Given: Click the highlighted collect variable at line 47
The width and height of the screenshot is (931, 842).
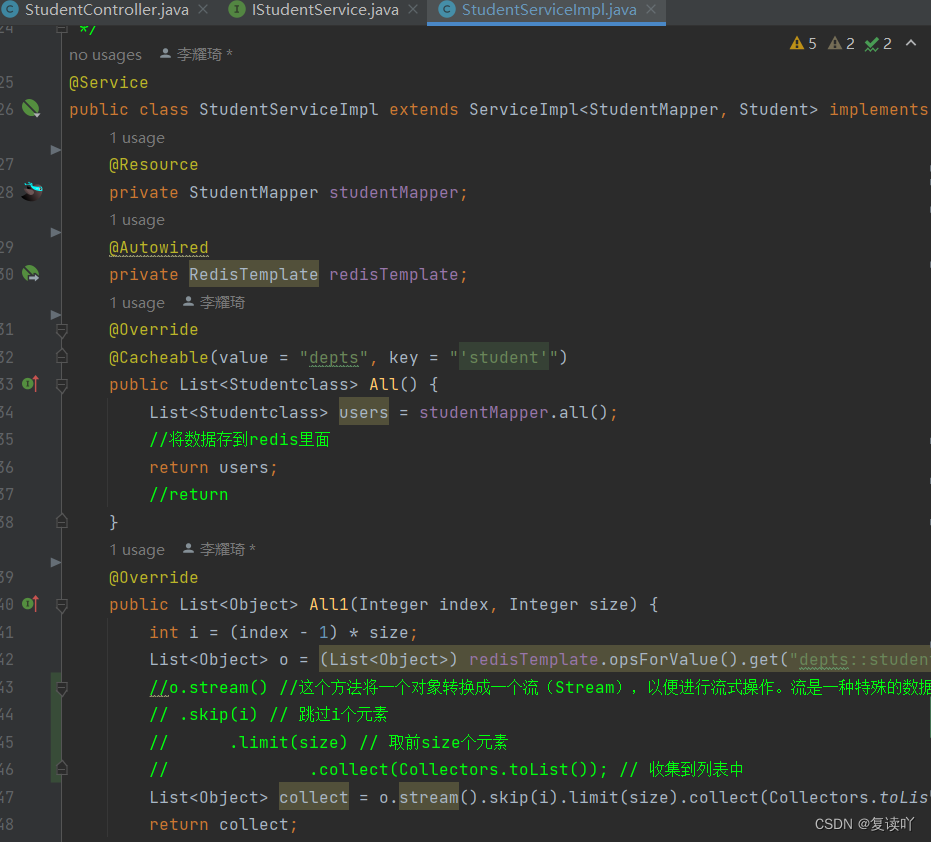Looking at the screenshot, I should click(x=314, y=797).
